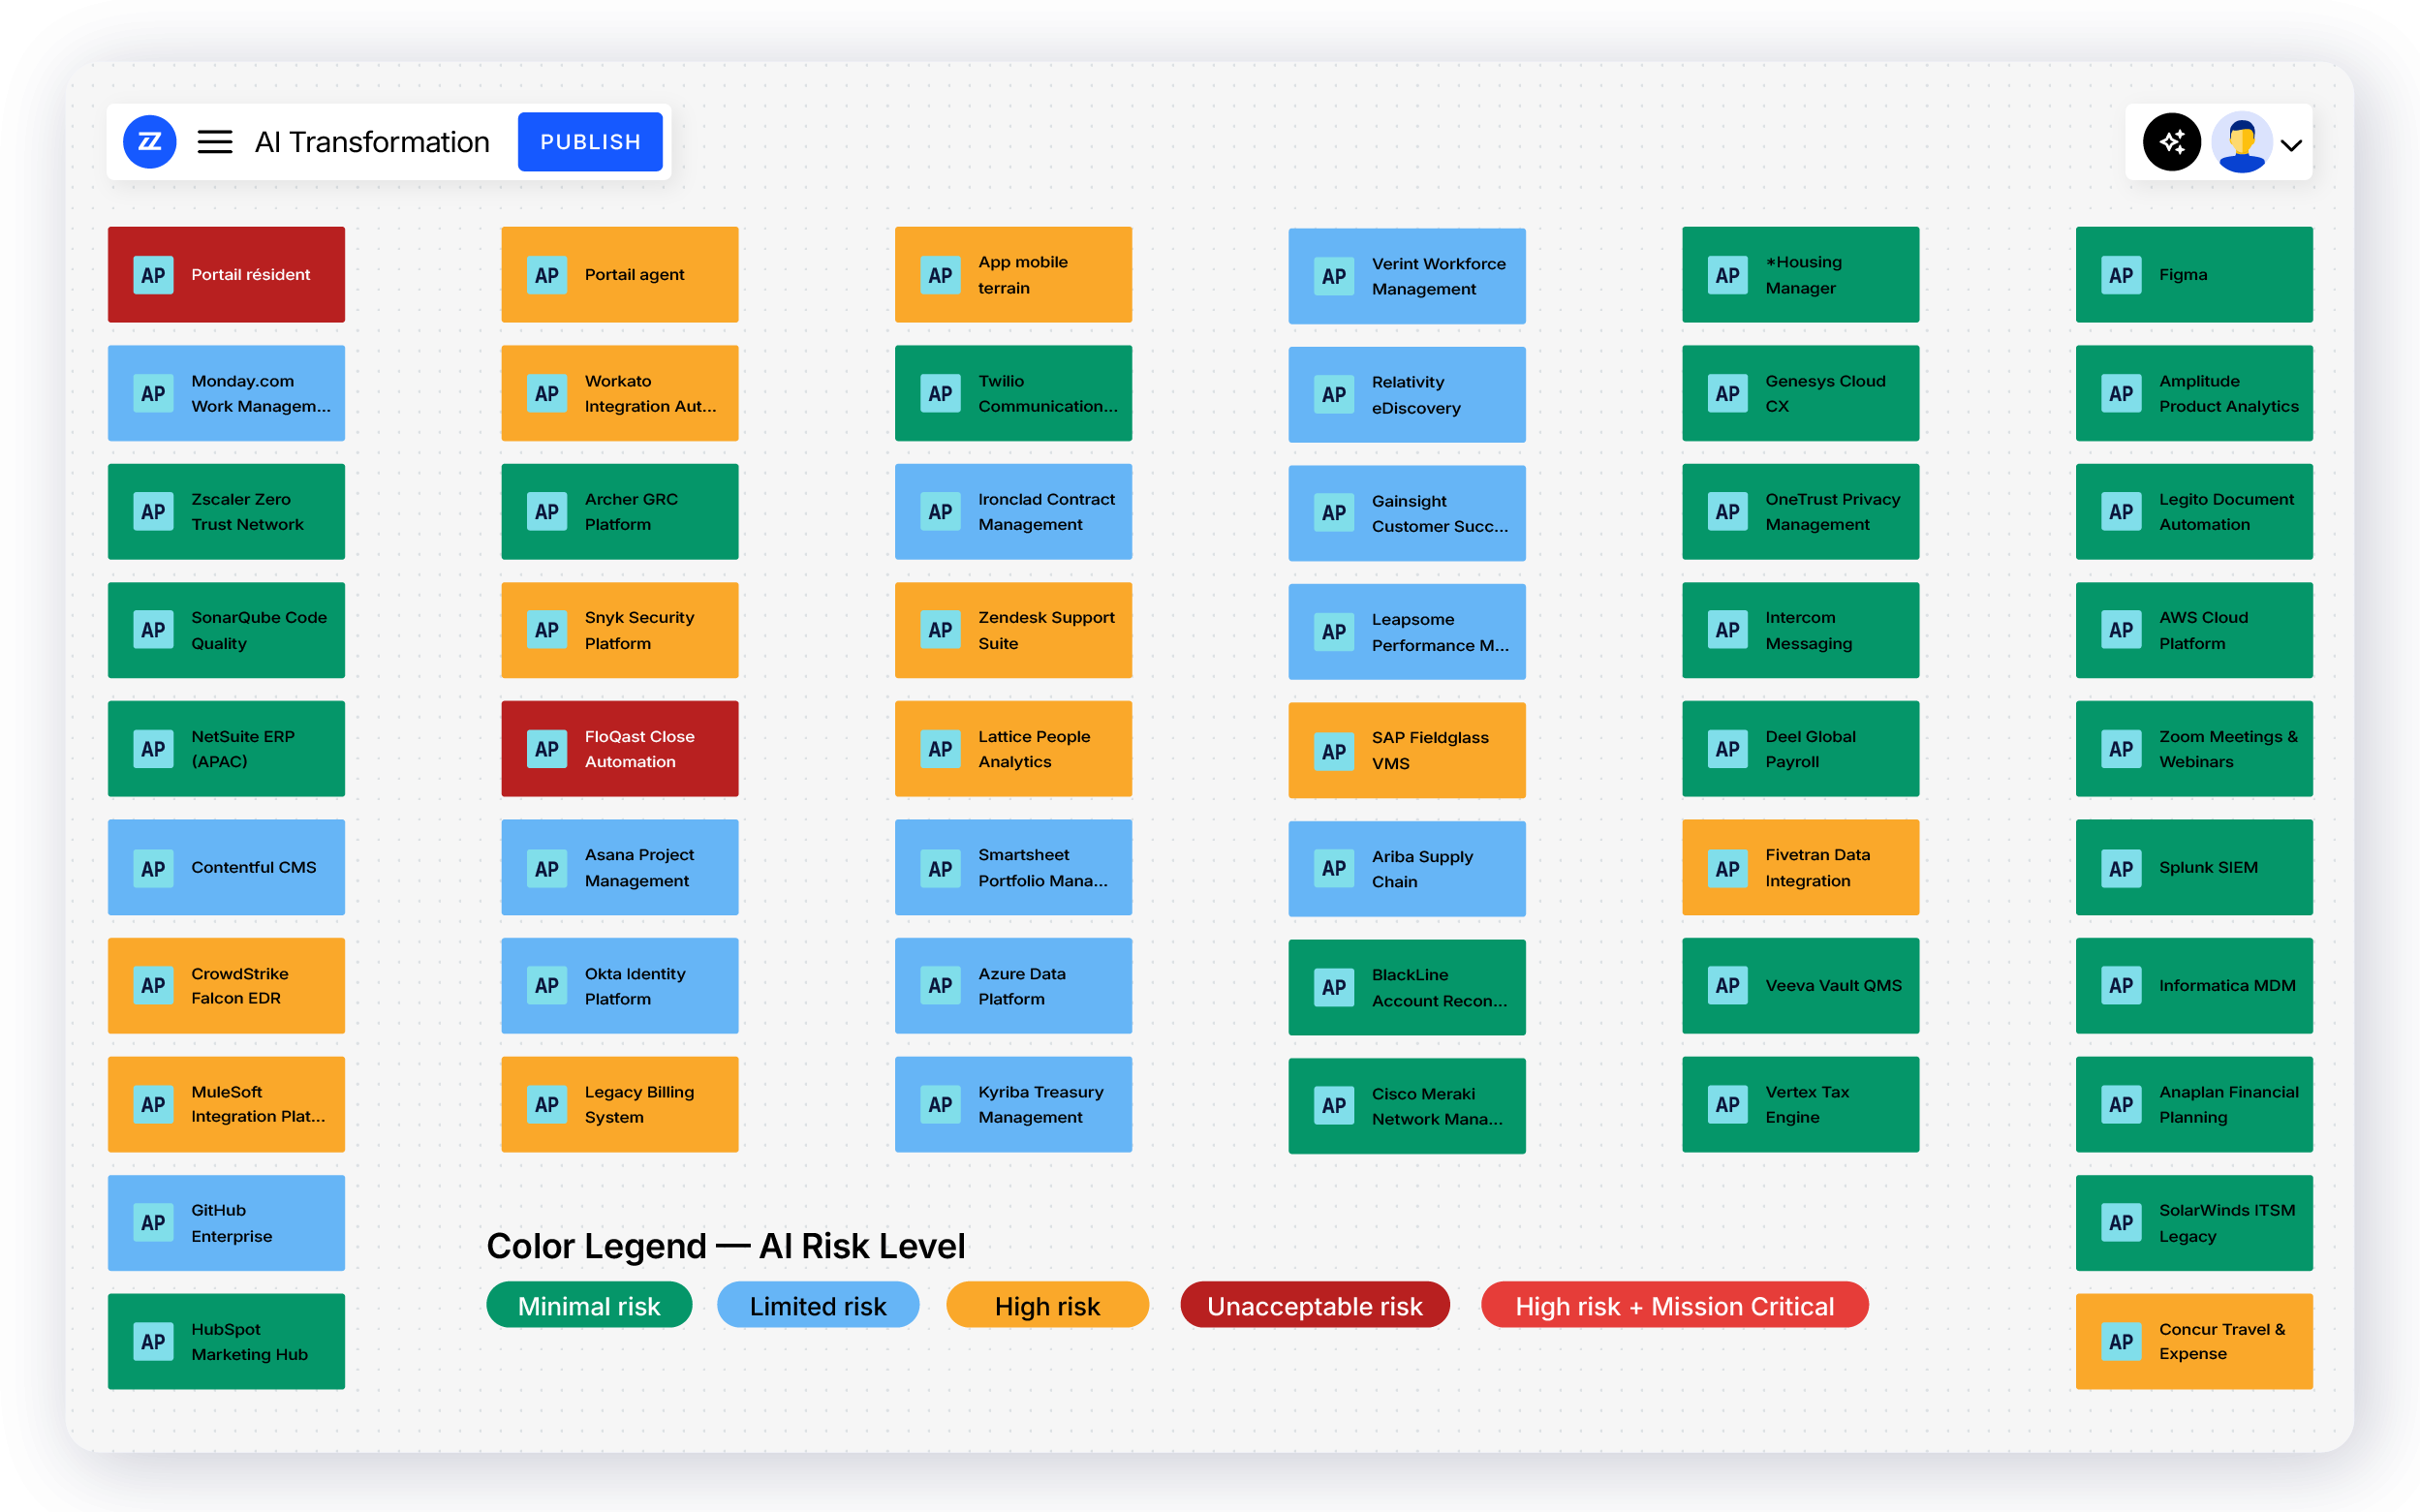This screenshot has width=2420, height=1512.
Task: Expand the user account dropdown chevron
Action: point(2291,145)
